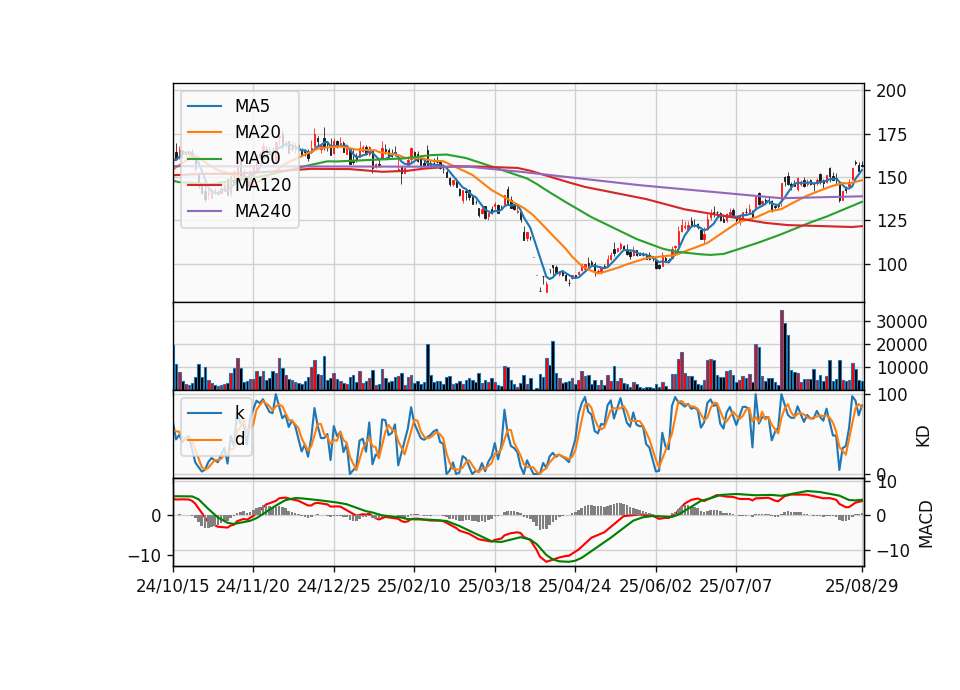The width and height of the screenshot is (960, 690).
Task: Click the 200 price axis value
Action: [x=891, y=91]
